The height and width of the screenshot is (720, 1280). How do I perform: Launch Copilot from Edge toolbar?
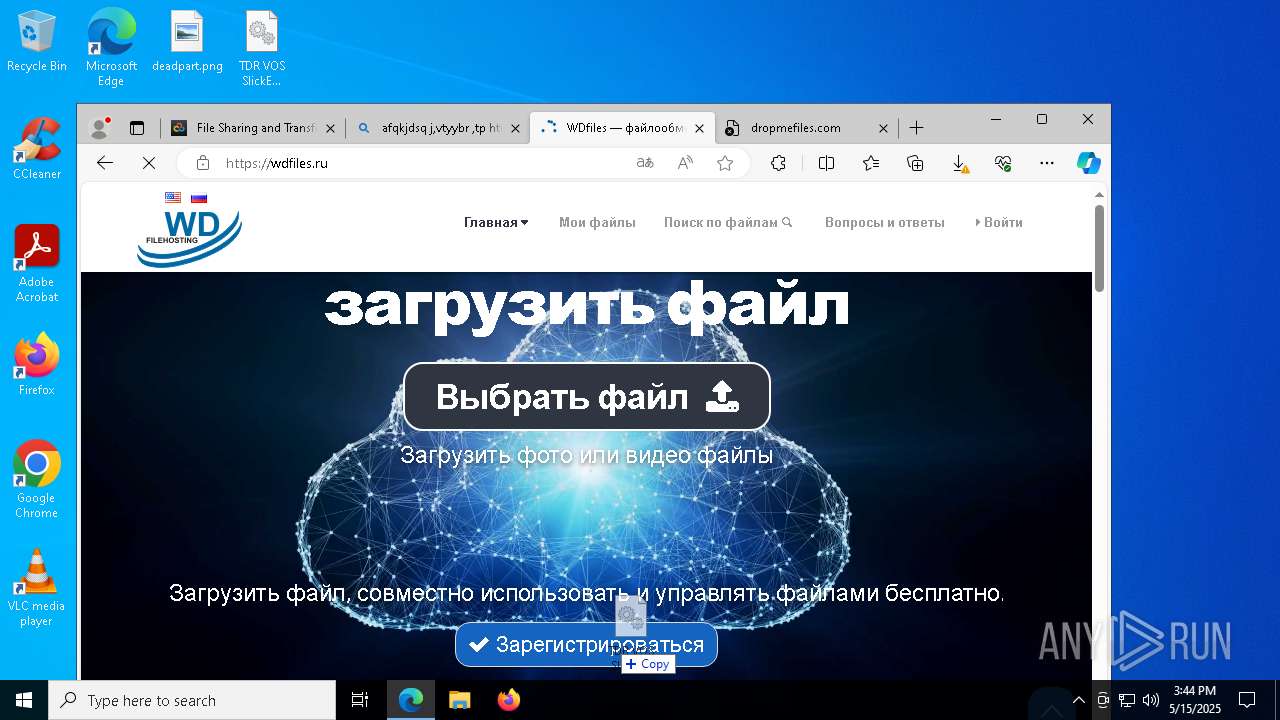(1089, 163)
